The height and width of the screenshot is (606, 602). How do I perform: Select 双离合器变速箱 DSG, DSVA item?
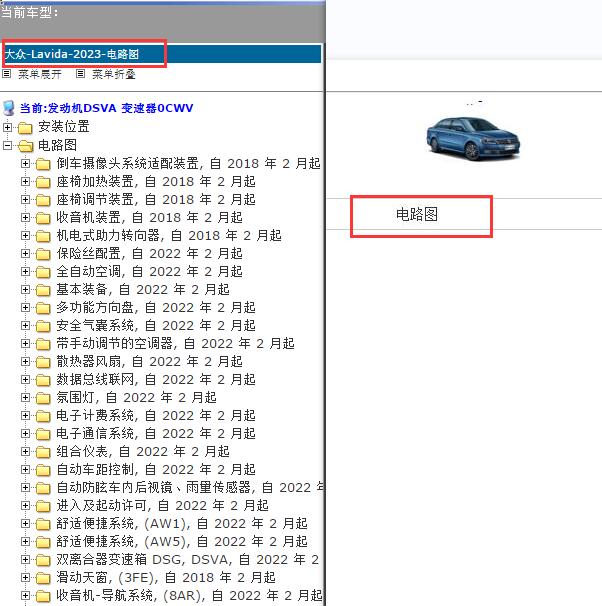pos(188,559)
